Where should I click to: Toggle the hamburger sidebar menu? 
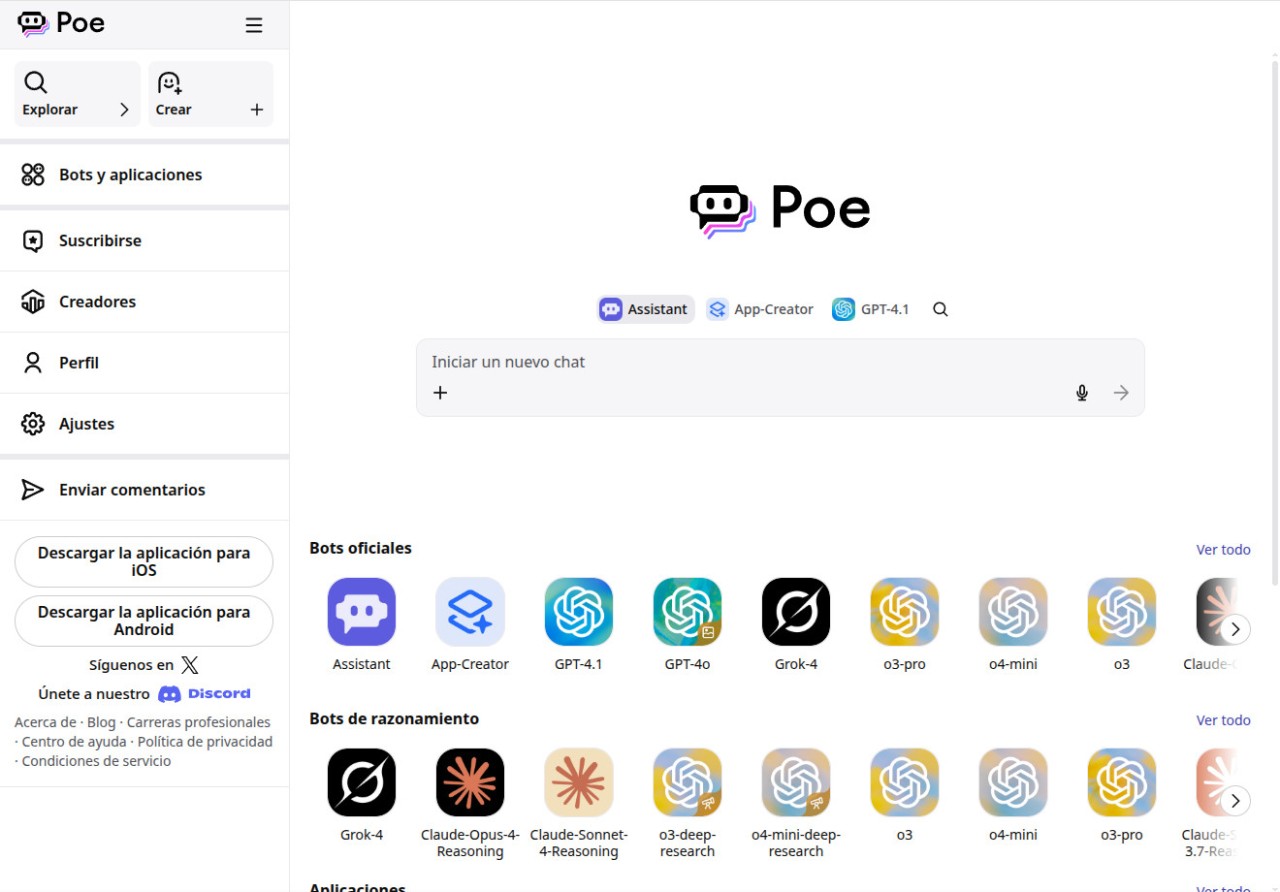pos(254,25)
